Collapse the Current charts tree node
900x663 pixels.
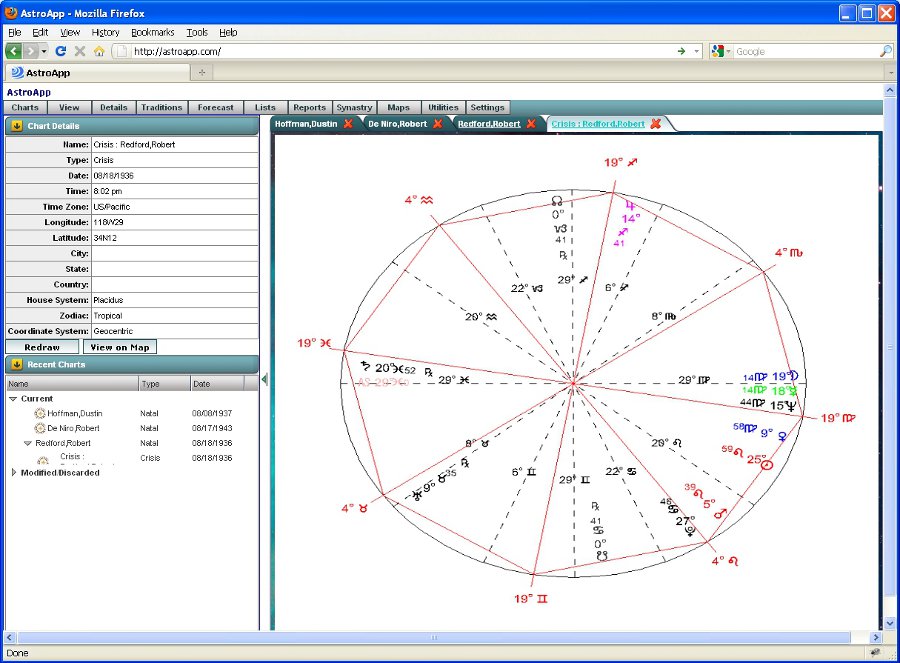click(11, 398)
